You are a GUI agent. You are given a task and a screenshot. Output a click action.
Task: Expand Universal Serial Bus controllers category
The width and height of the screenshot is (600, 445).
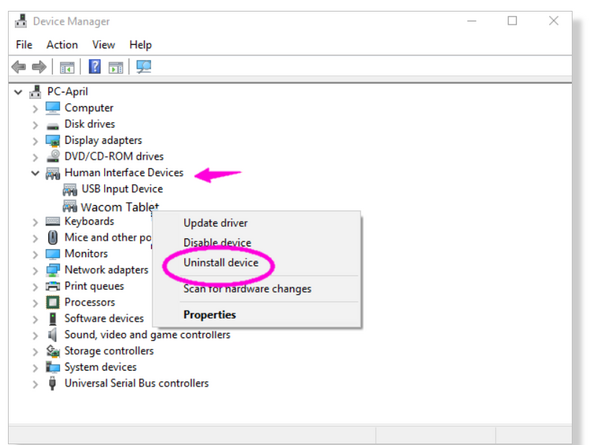pyautogui.click(x=35, y=384)
